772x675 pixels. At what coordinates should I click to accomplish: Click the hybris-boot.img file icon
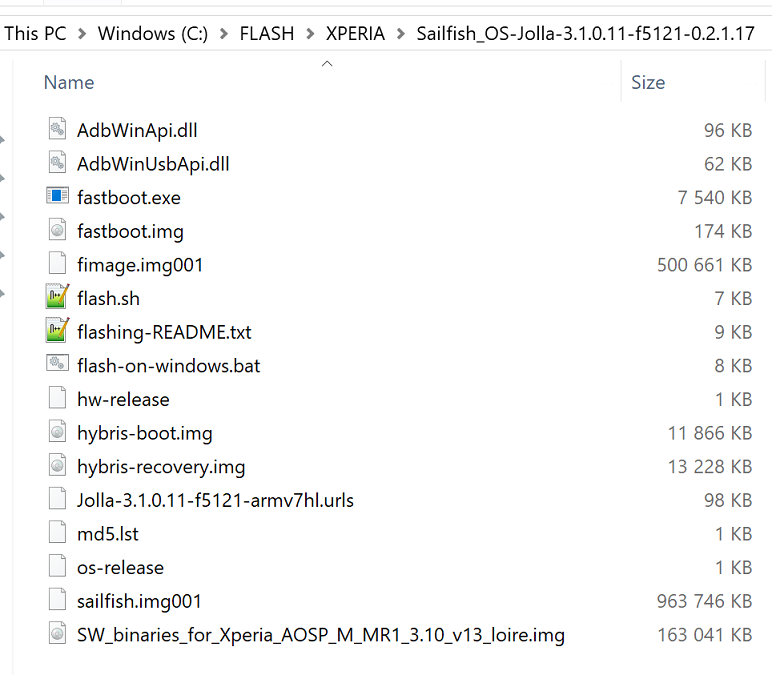pos(57,433)
